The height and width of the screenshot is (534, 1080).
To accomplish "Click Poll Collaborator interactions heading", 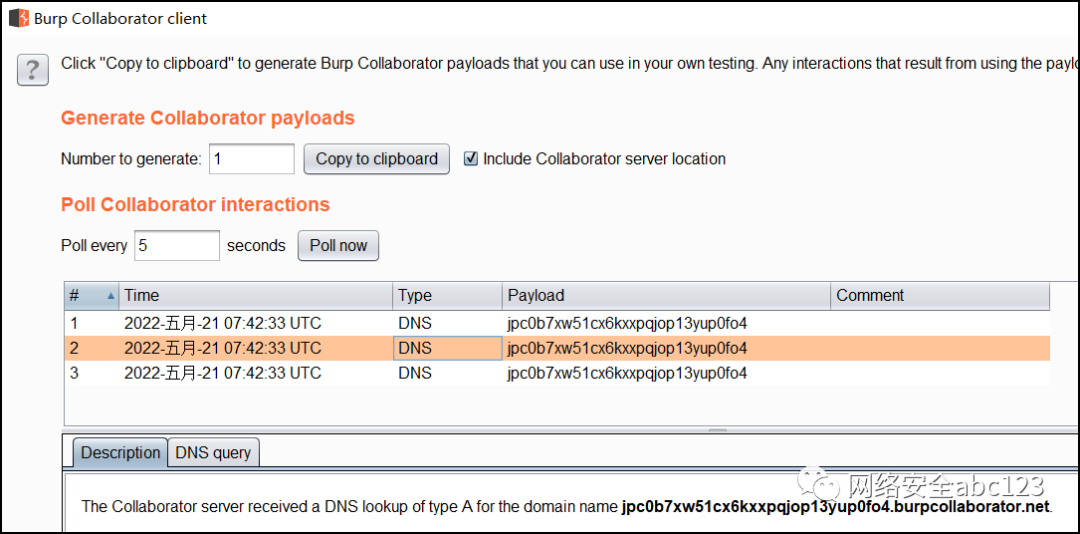I will 195,205.
